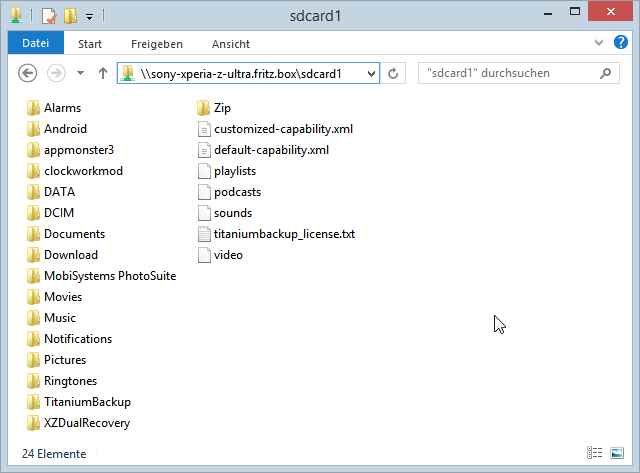Navigate up one folder level
The height and width of the screenshot is (473, 640).
pos(102,73)
